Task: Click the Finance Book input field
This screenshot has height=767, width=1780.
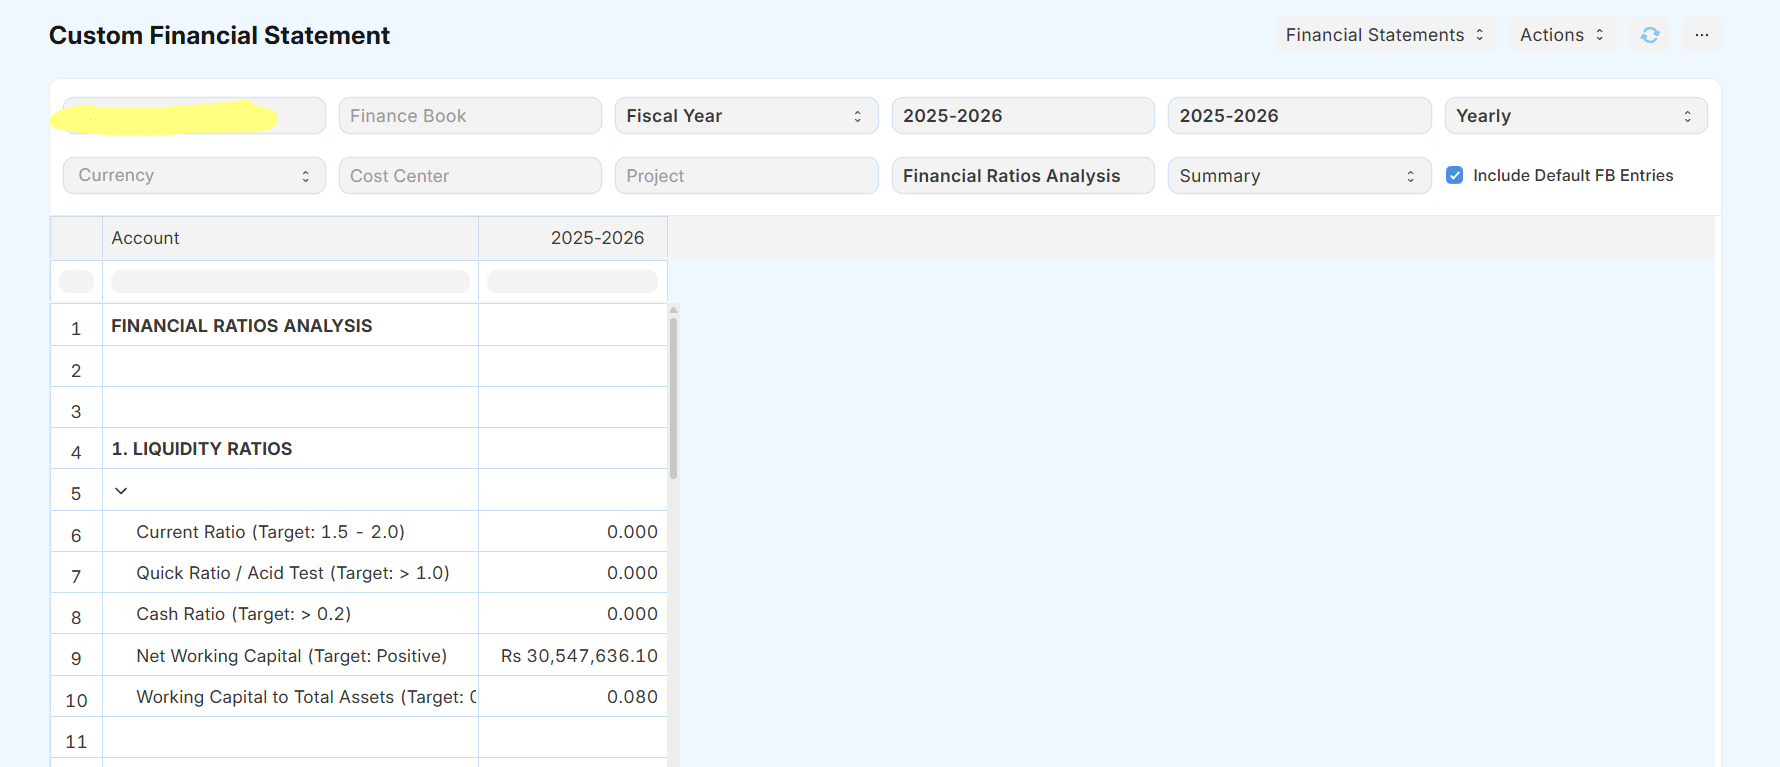Action: [x=470, y=116]
